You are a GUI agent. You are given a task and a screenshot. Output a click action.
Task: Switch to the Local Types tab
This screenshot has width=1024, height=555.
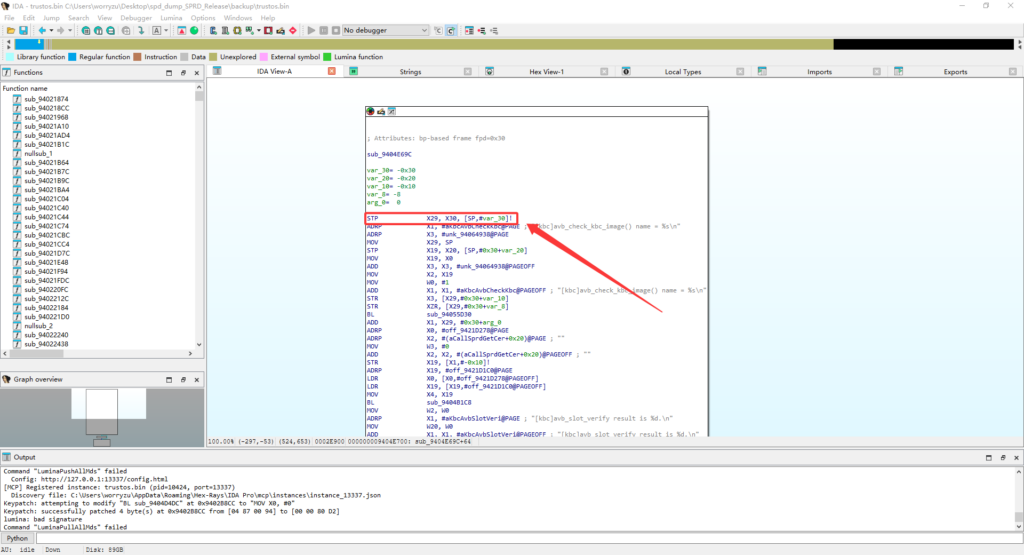pos(682,72)
